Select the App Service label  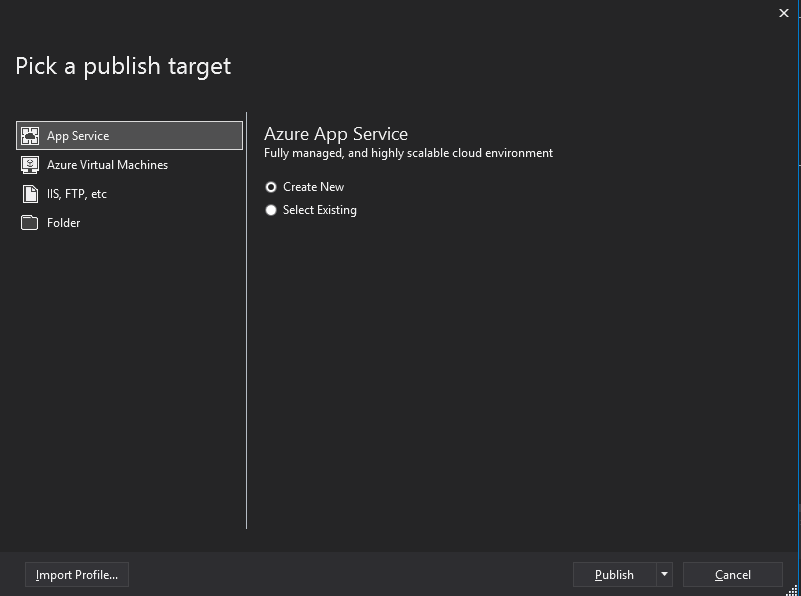pyautogui.click(x=78, y=136)
